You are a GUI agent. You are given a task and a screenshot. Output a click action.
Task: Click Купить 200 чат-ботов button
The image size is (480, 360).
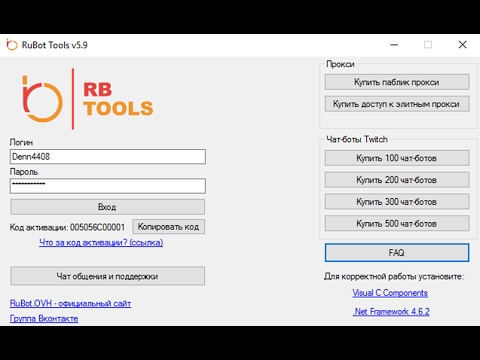click(x=397, y=180)
